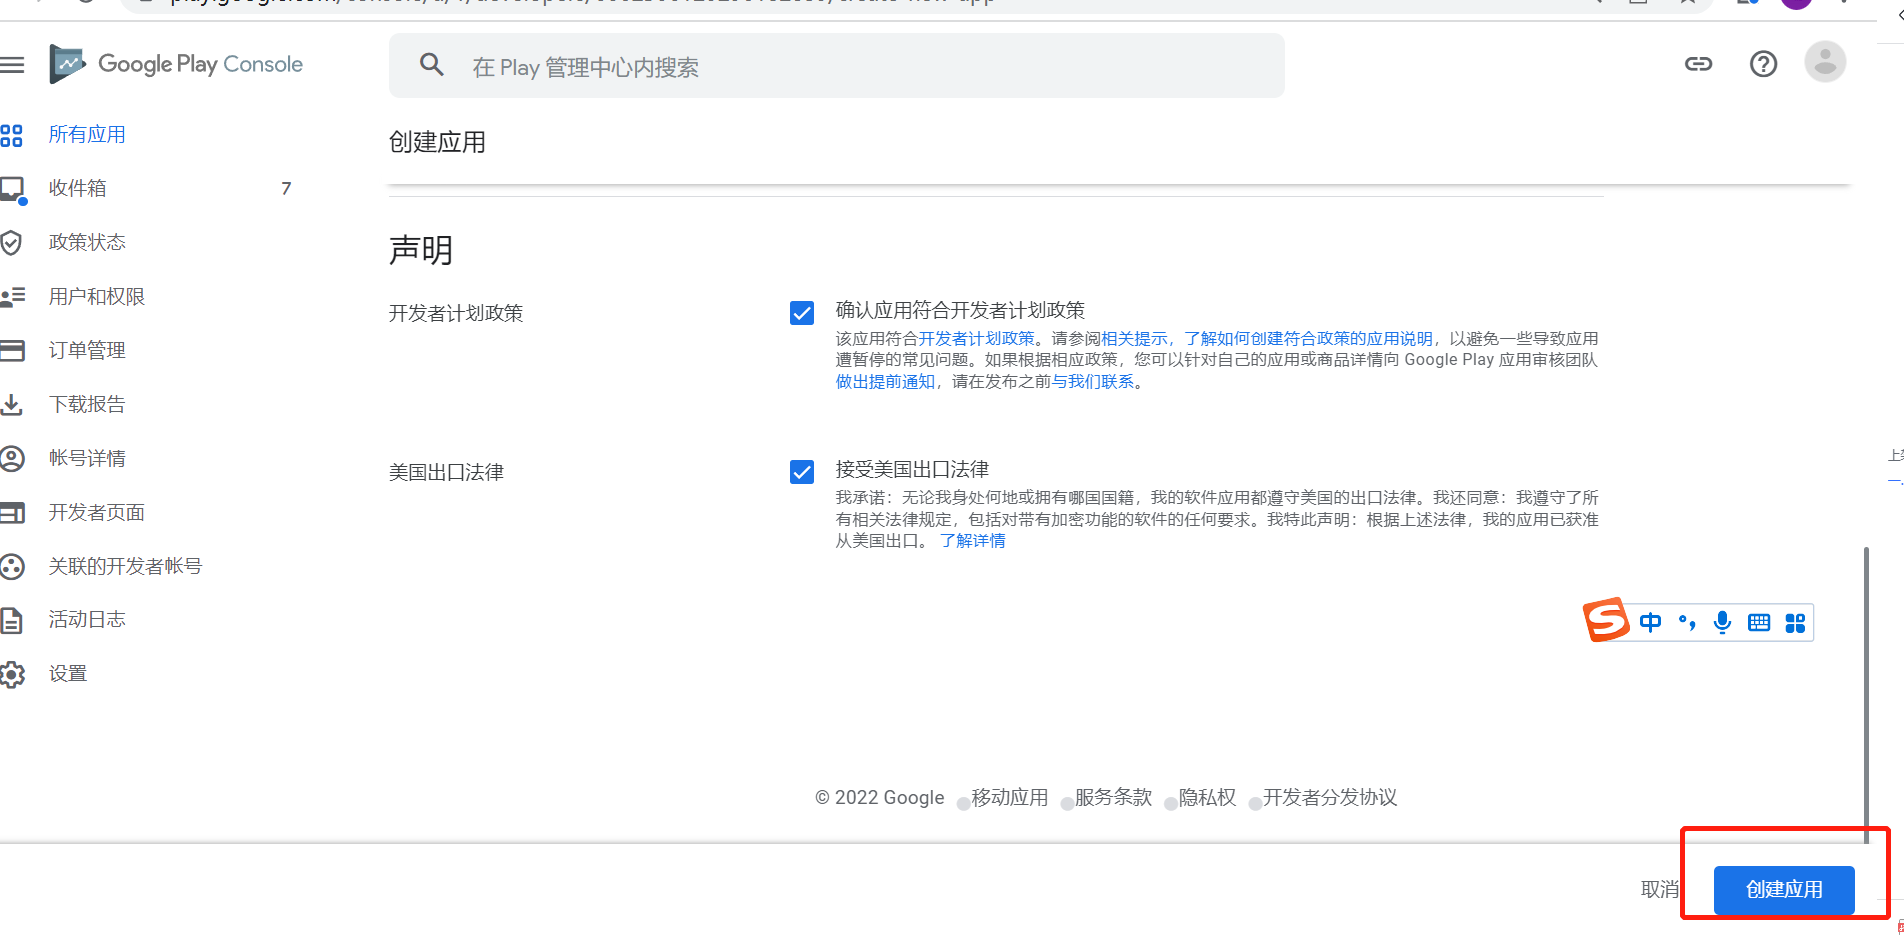Open 了解如何创建符合政策的应用说明 link
The height and width of the screenshot is (935, 1904).
(1309, 339)
